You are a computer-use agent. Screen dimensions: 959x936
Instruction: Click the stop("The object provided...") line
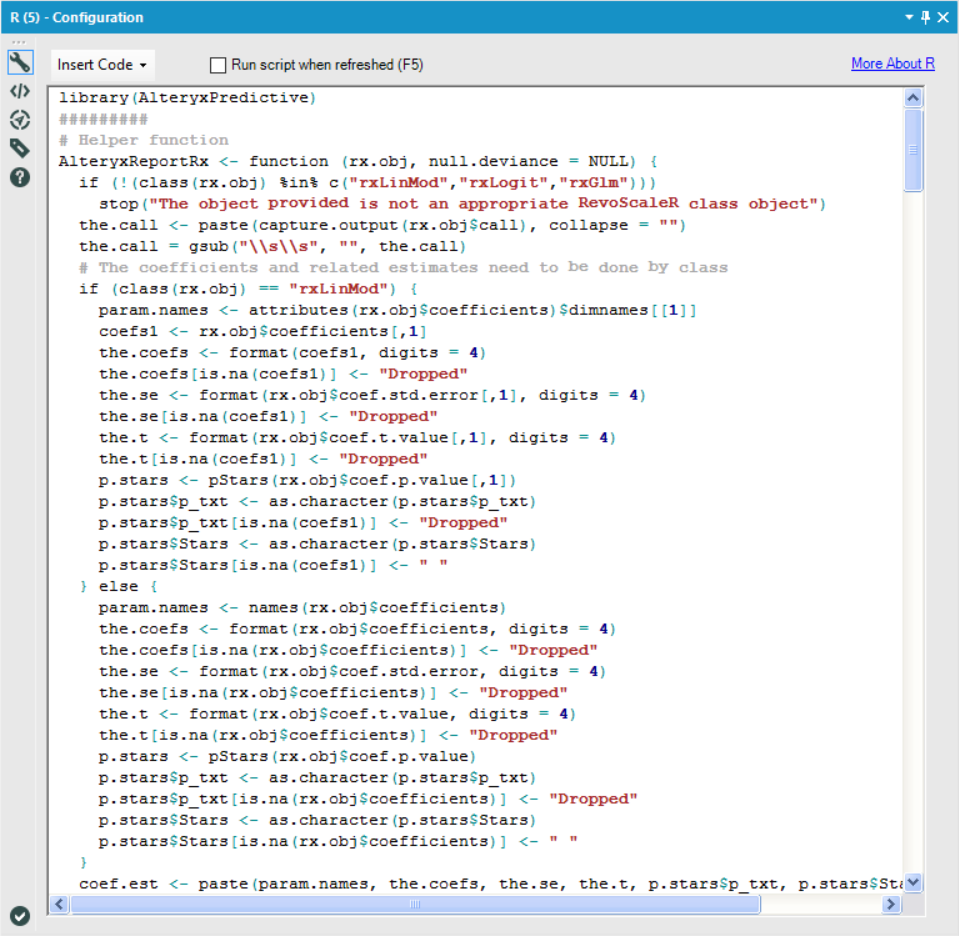pyautogui.click(x=462, y=204)
